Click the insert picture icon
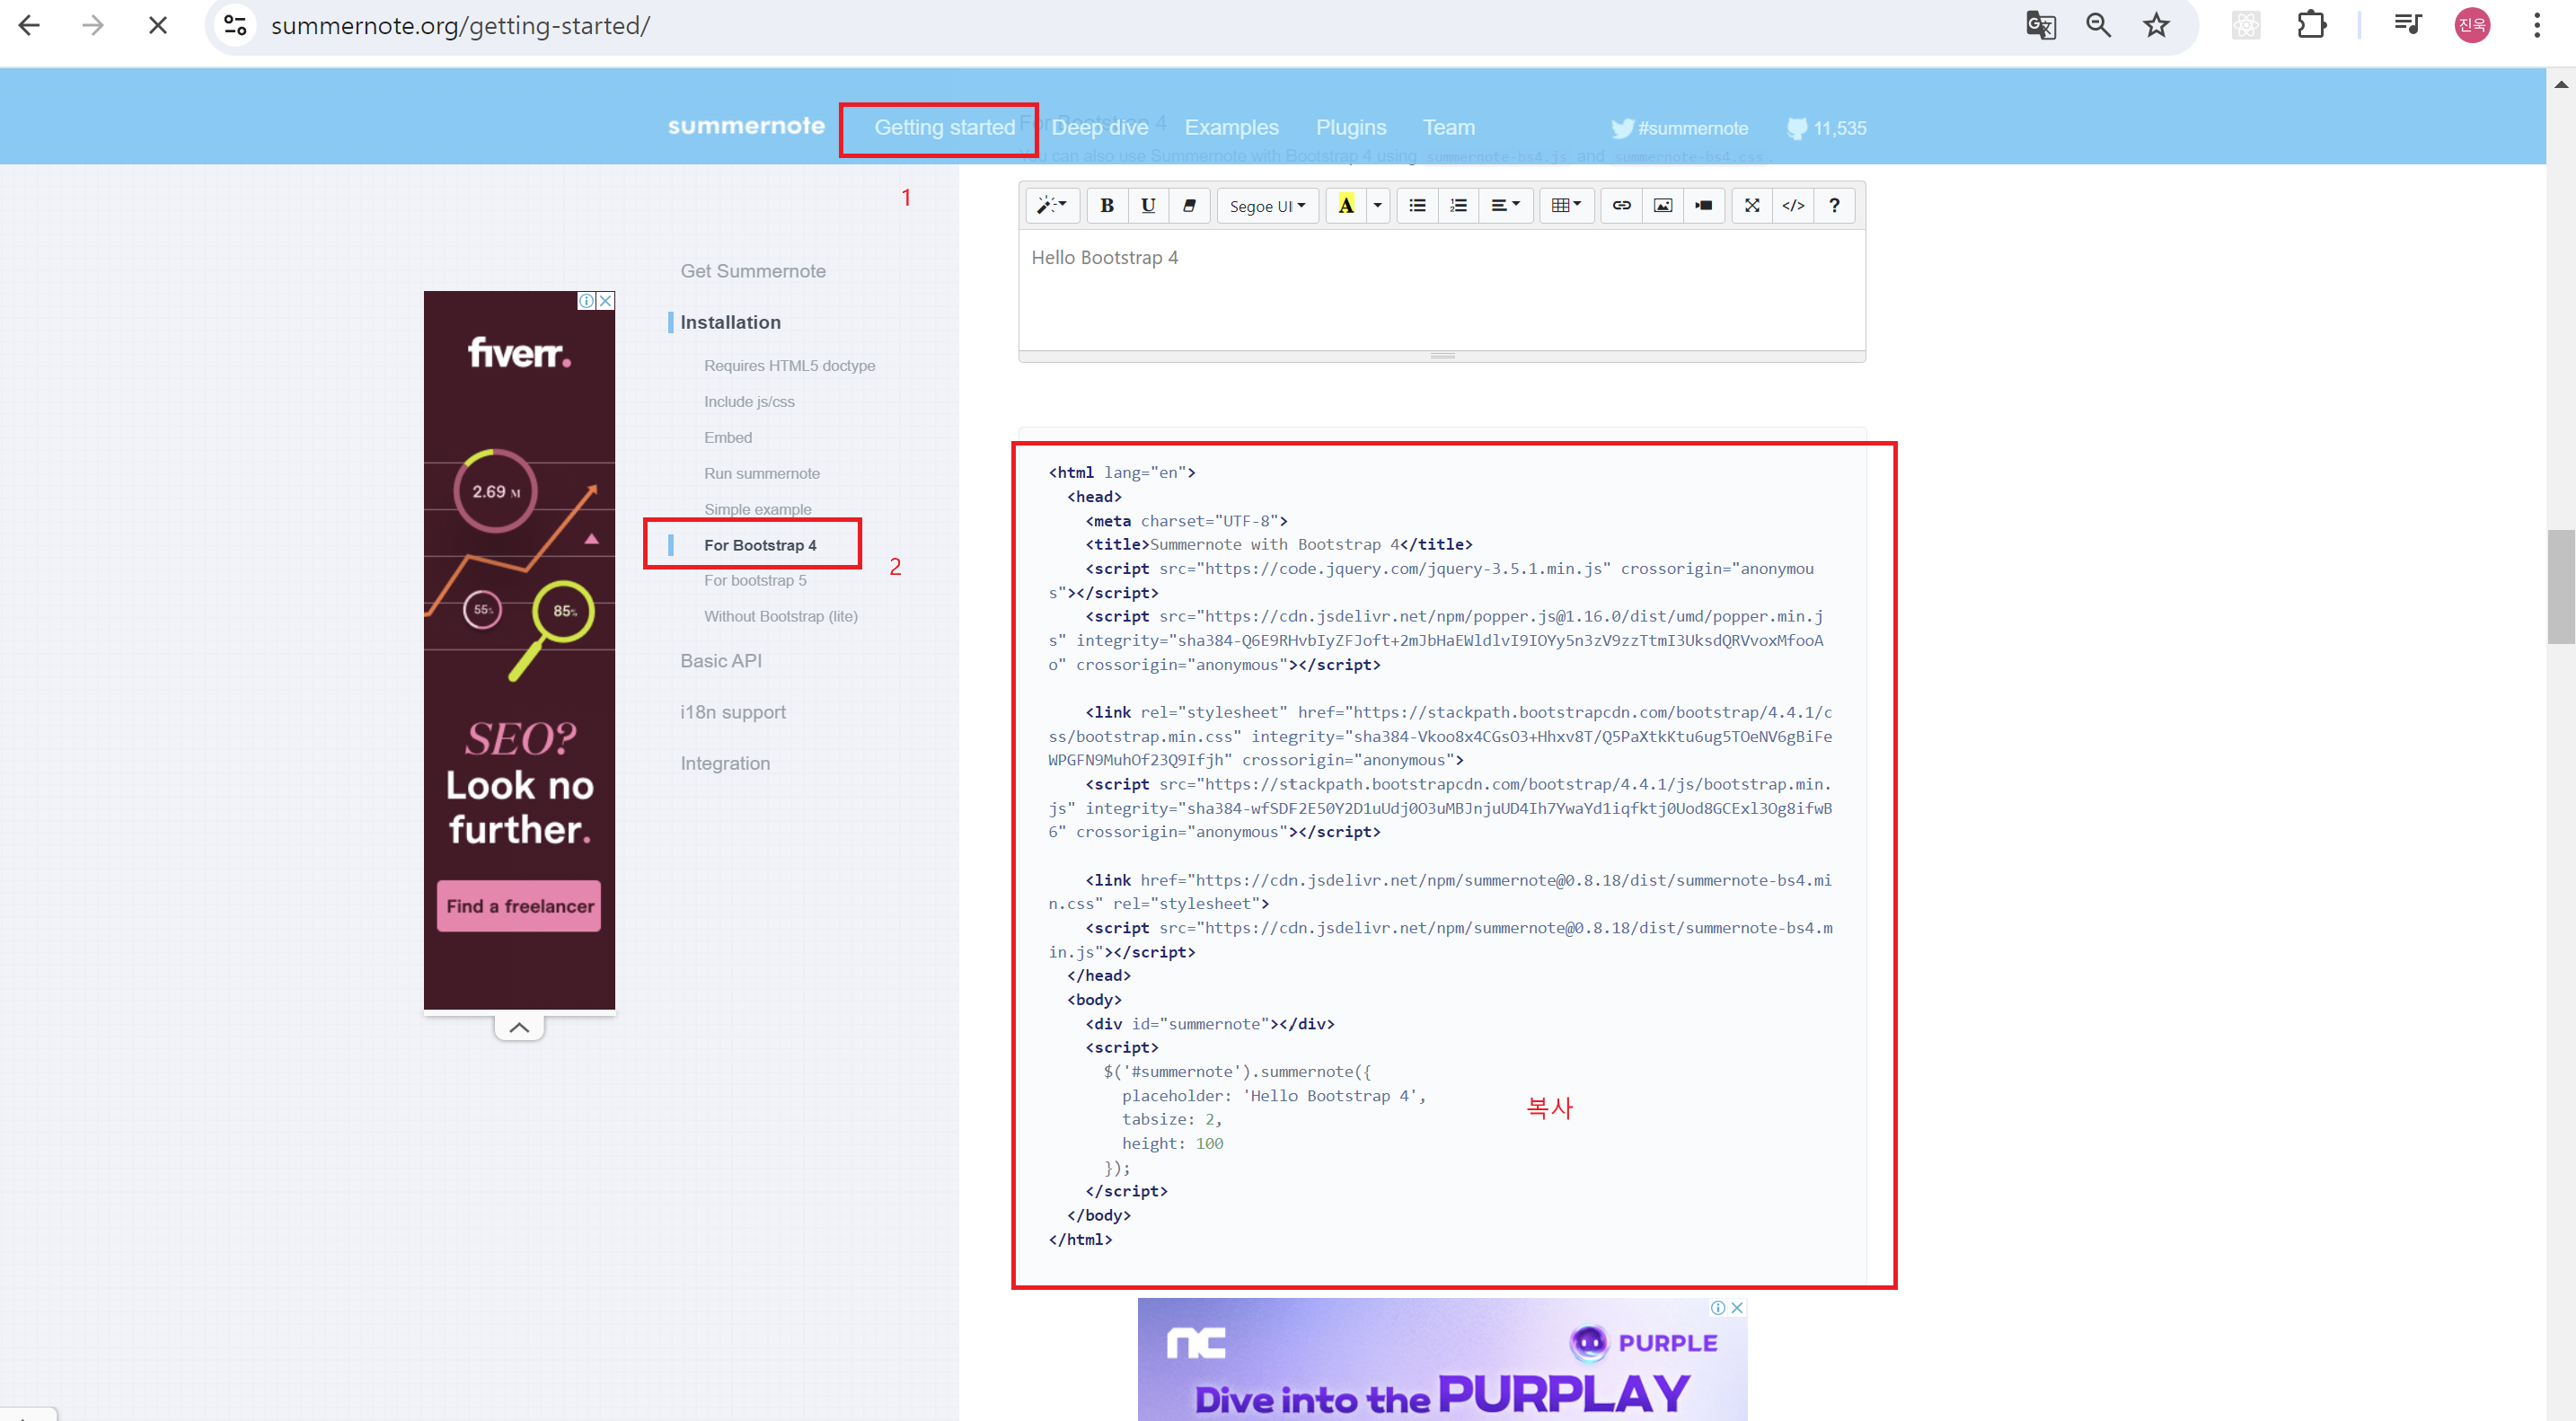 coord(1662,205)
